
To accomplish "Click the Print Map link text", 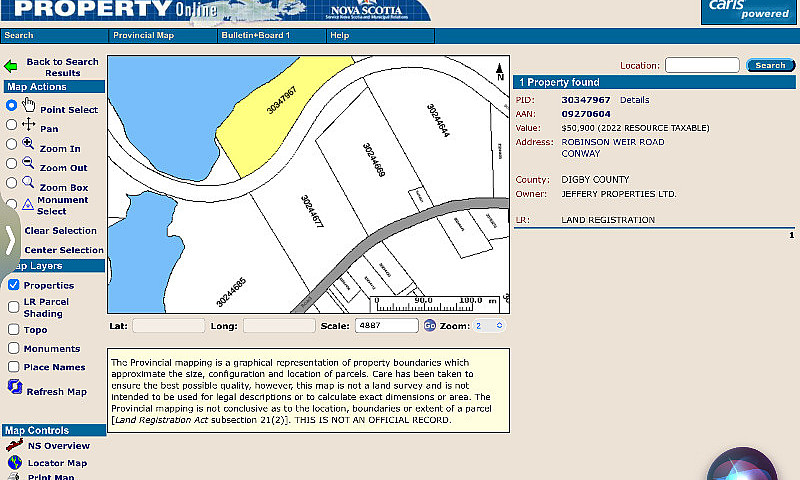I will (51, 477).
